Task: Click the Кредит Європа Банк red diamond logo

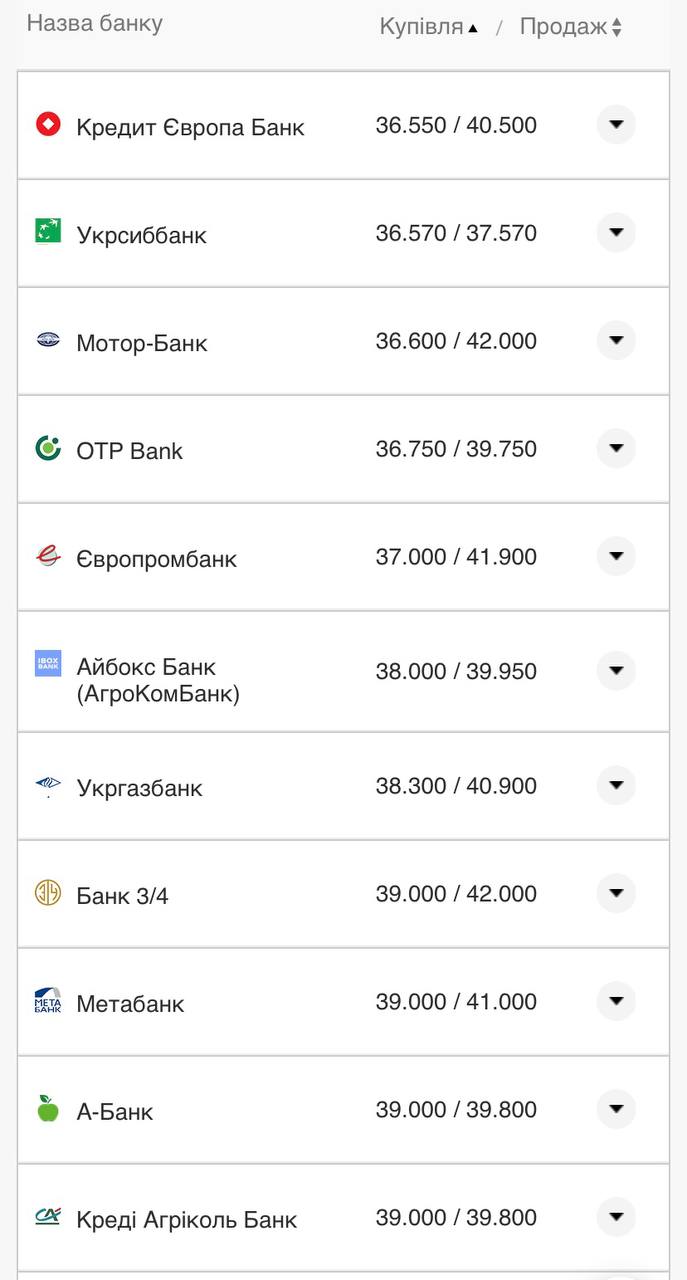Action: tap(47, 125)
